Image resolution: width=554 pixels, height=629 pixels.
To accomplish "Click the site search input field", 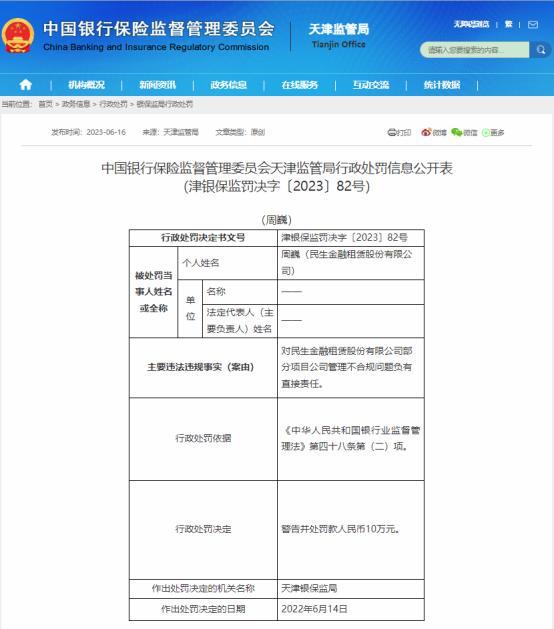I will coord(475,50).
